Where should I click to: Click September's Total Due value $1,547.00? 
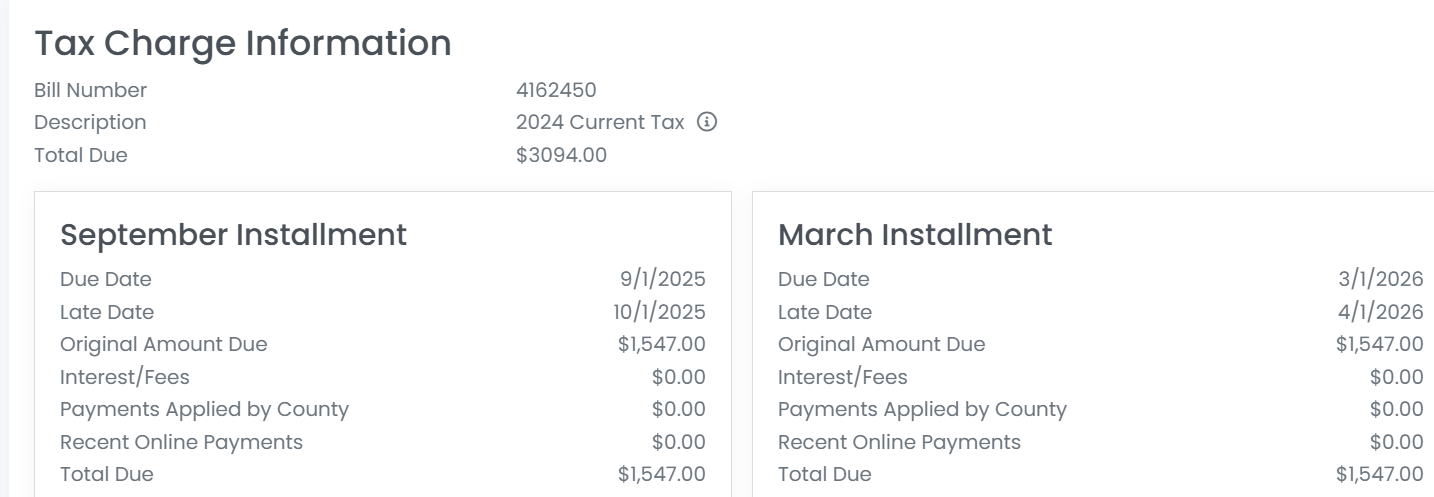(x=661, y=474)
